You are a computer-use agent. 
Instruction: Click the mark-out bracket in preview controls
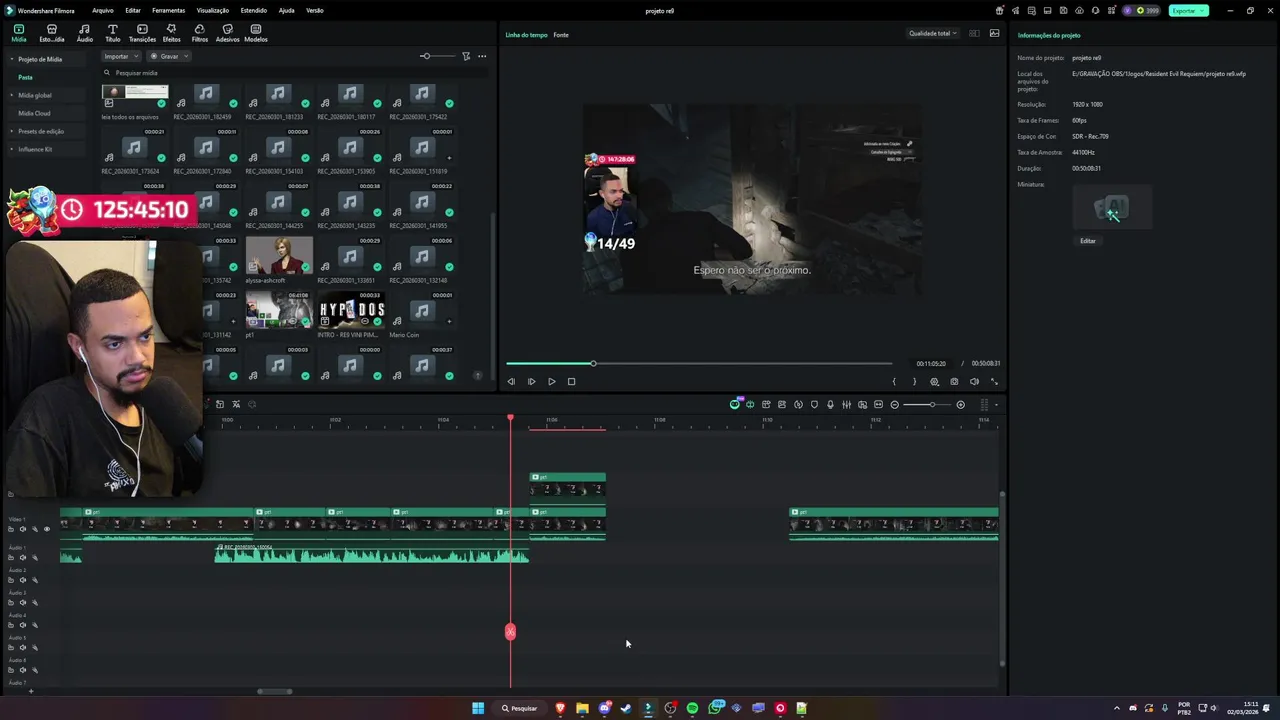914,381
